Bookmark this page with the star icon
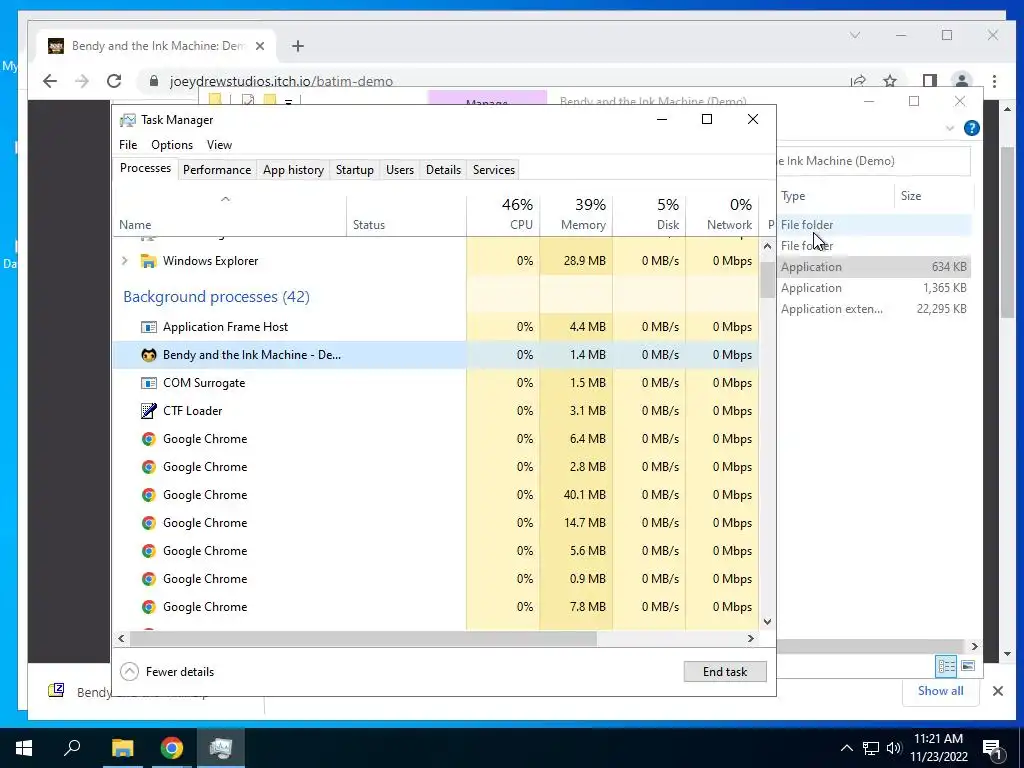Viewport: 1024px width, 768px height. coord(889,81)
